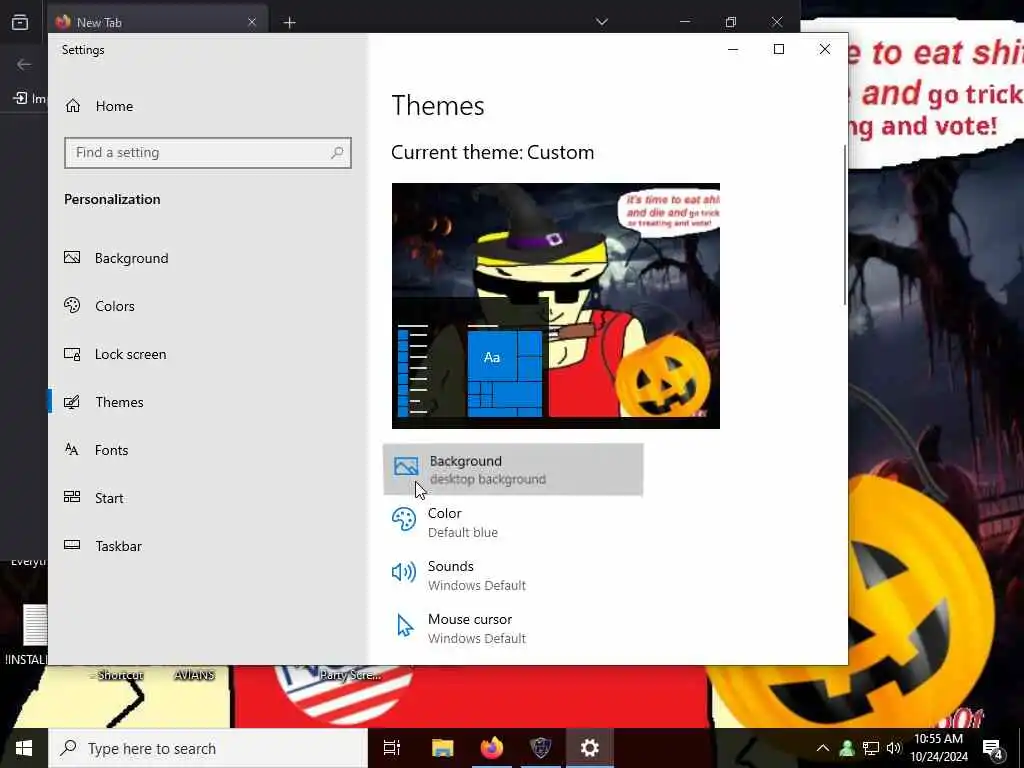The height and width of the screenshot is (768, 1024).
Task: Click the Sounds speaker icon in Themes
Action: coord(404,572)
